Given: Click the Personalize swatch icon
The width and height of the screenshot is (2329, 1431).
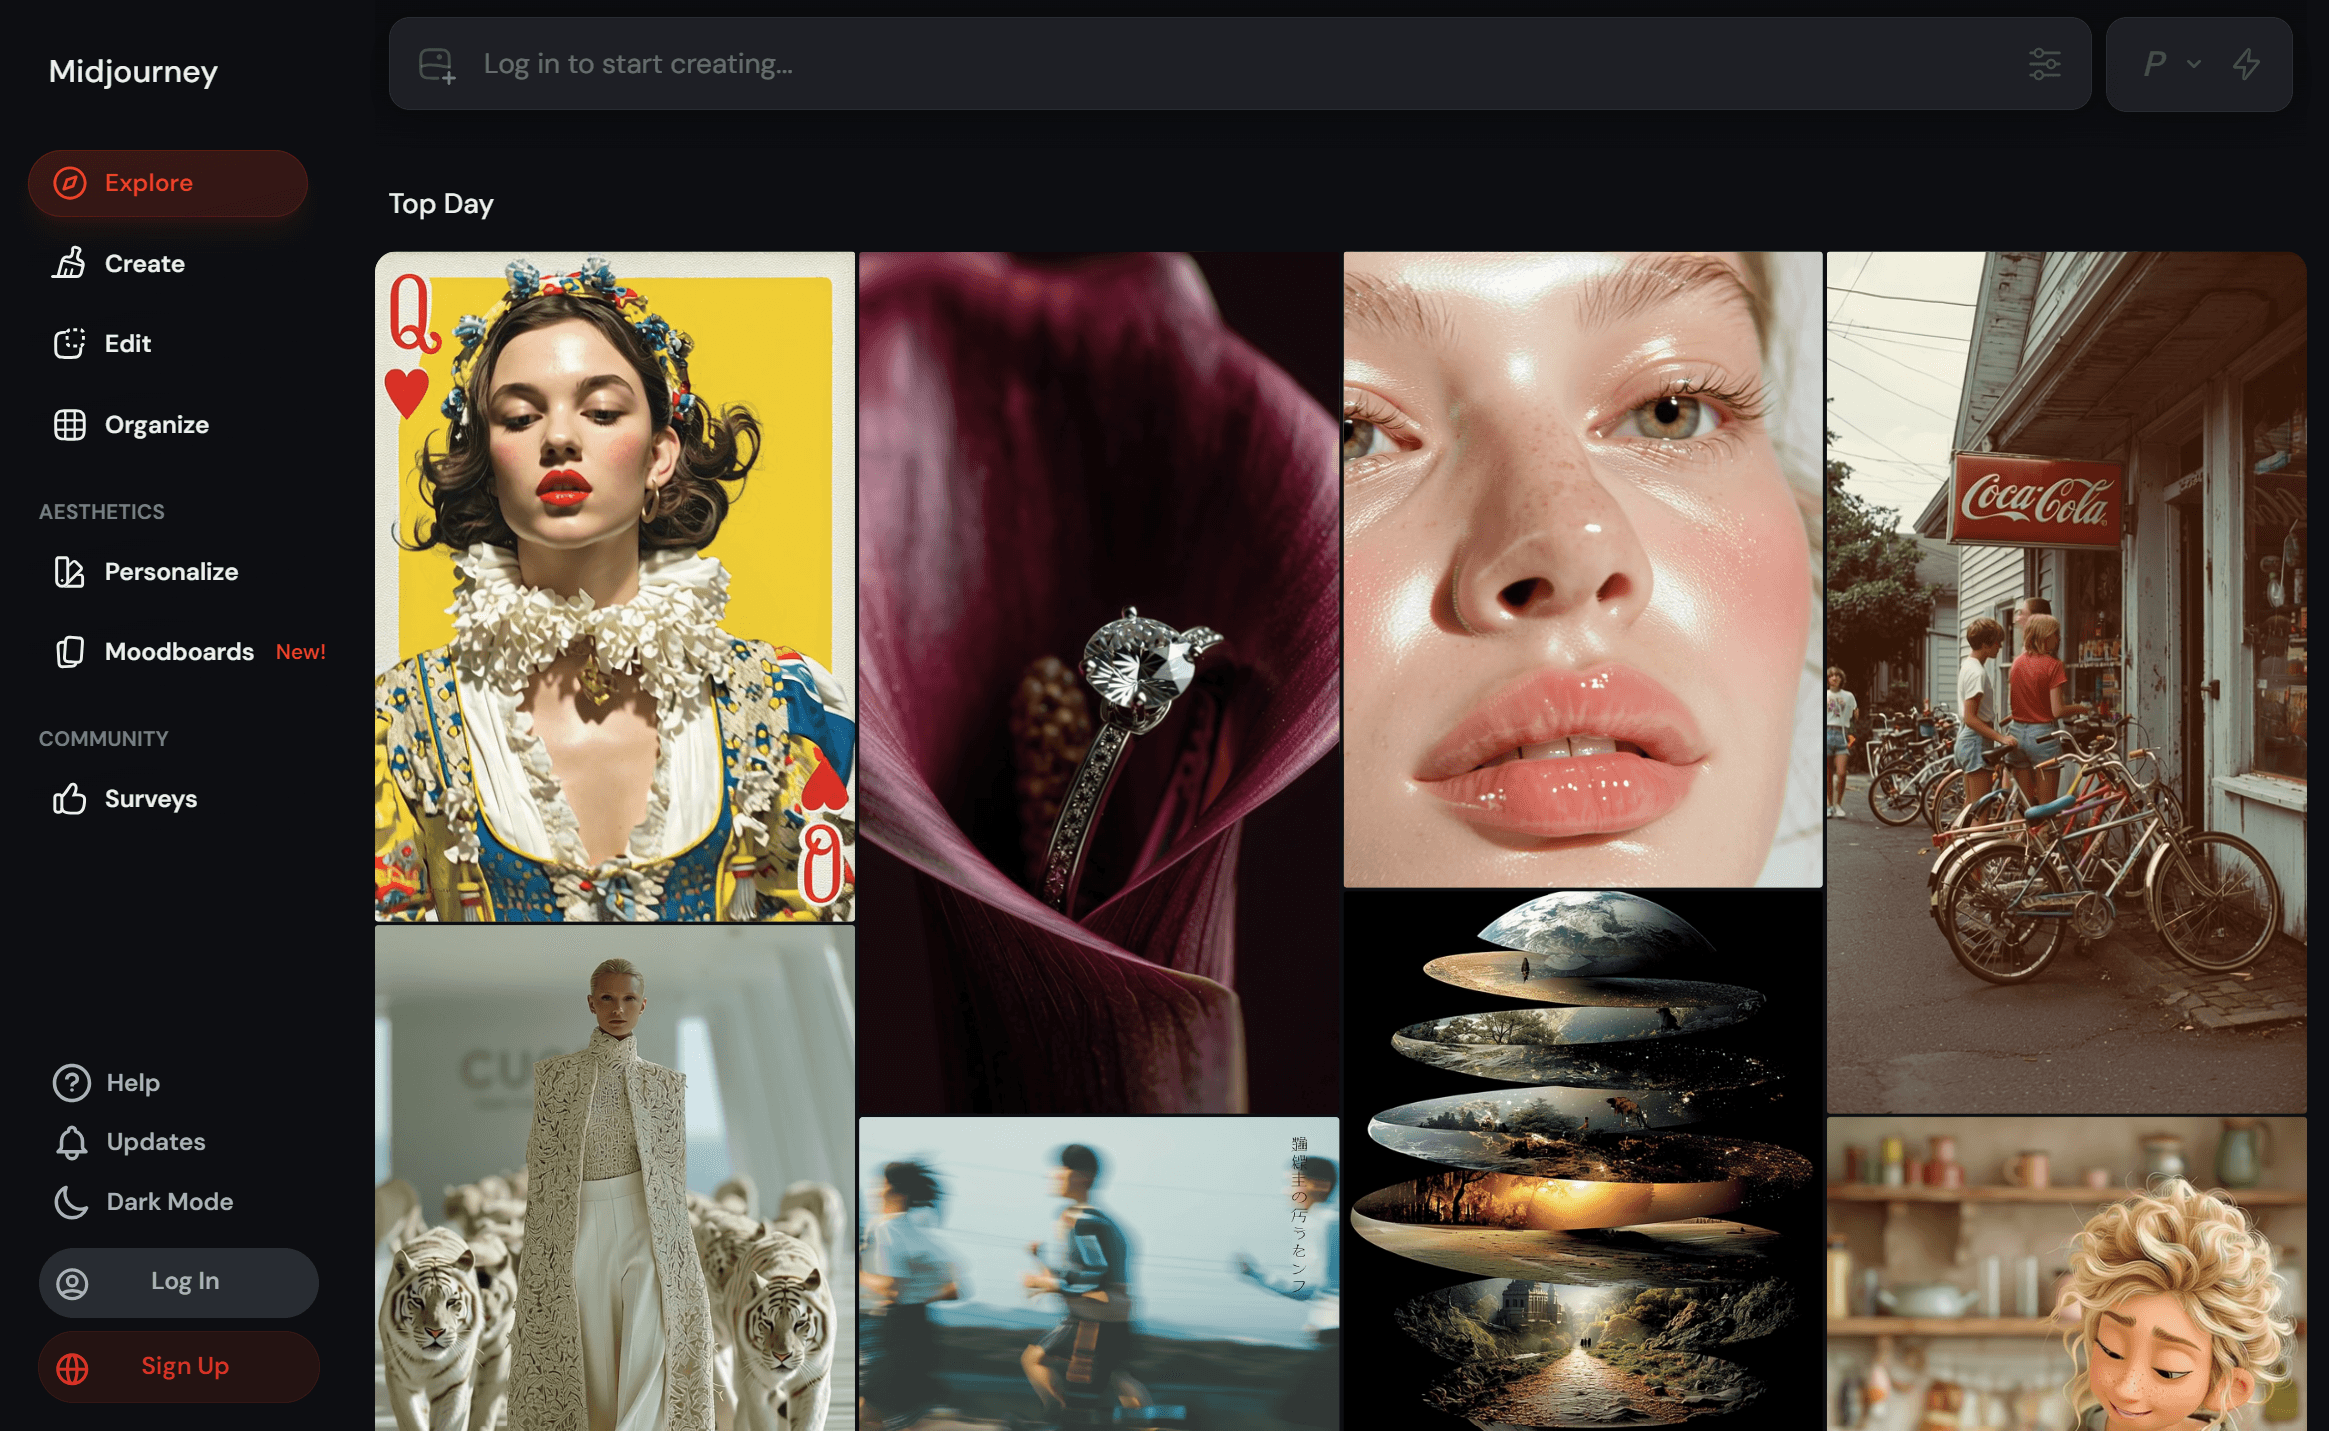Looking at the screenshot, I should click(69, 572).
